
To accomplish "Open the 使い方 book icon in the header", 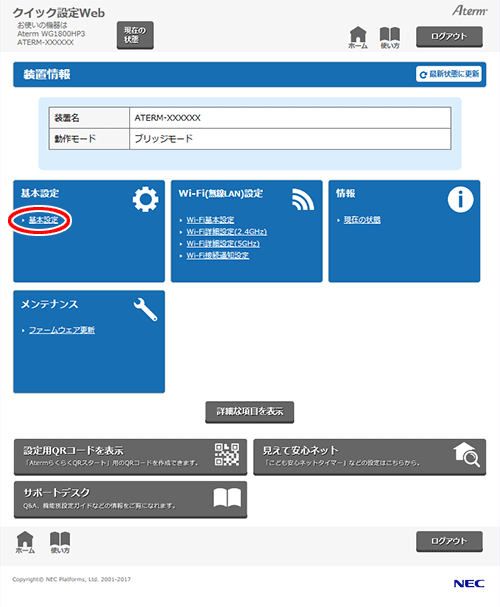I will 390,38.
